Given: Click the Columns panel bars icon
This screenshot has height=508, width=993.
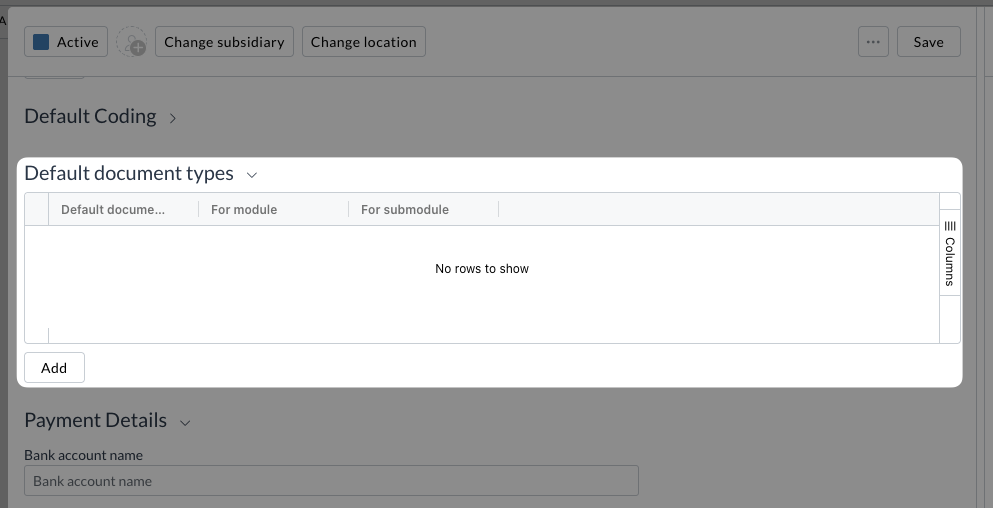Looking at the screenshot, I should pyautogui.click(x=950, y=225).
